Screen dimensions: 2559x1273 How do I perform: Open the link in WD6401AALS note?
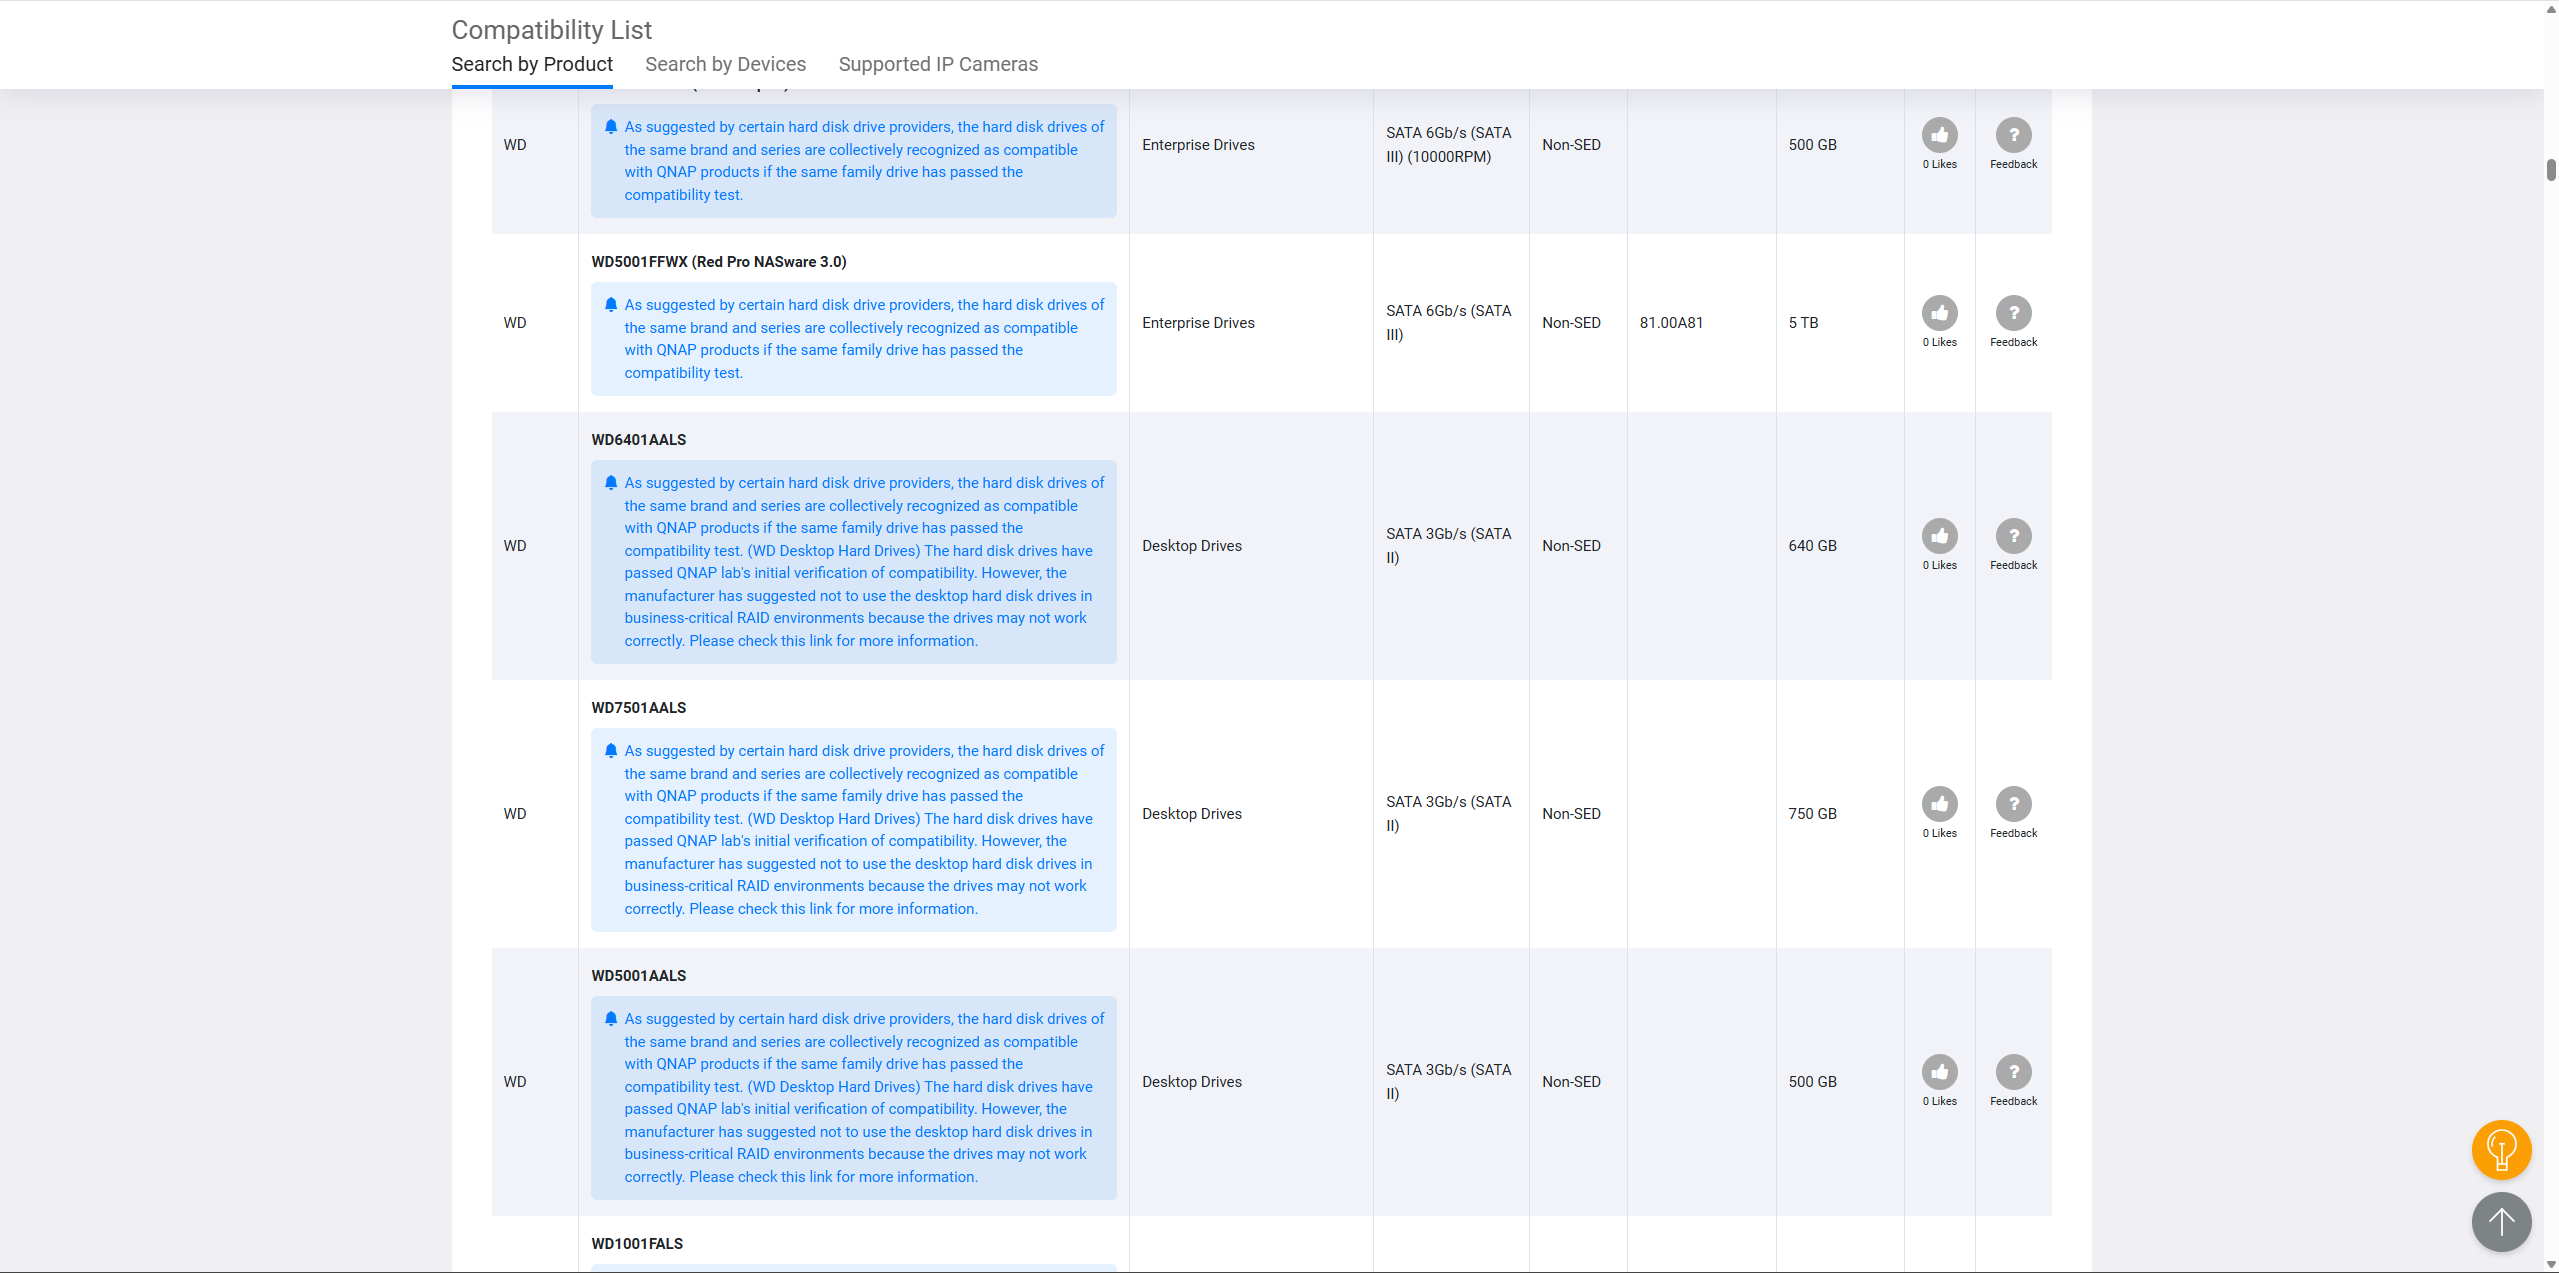pyautogui.click(x=820, y=641)
